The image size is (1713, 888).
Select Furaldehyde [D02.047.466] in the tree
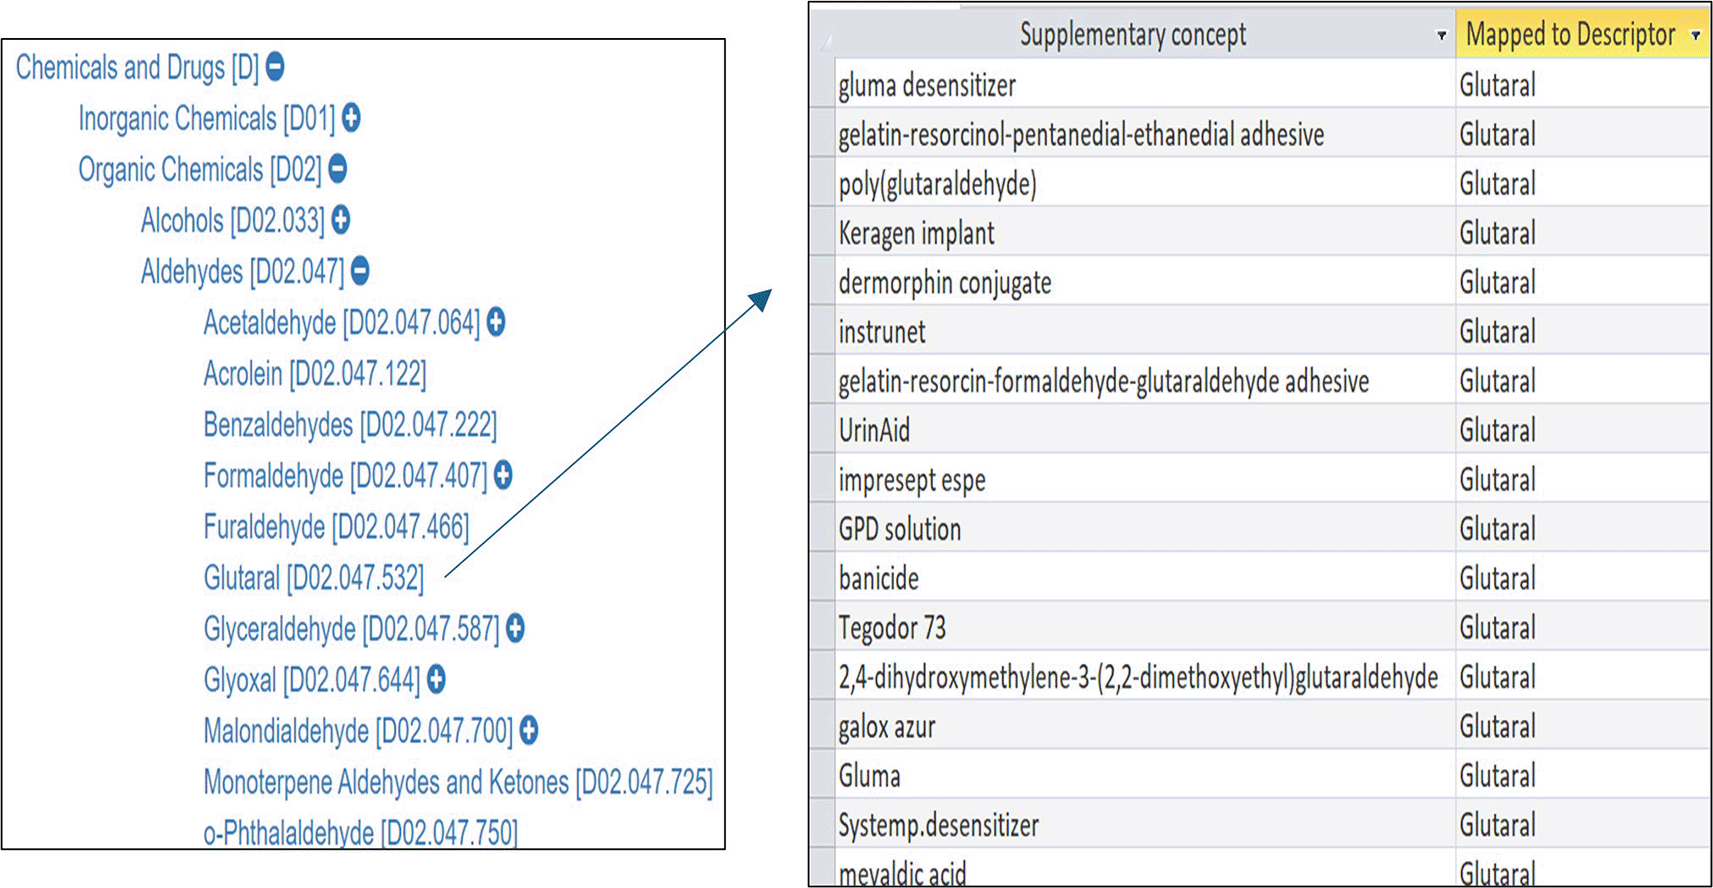[x=336, y=526]
